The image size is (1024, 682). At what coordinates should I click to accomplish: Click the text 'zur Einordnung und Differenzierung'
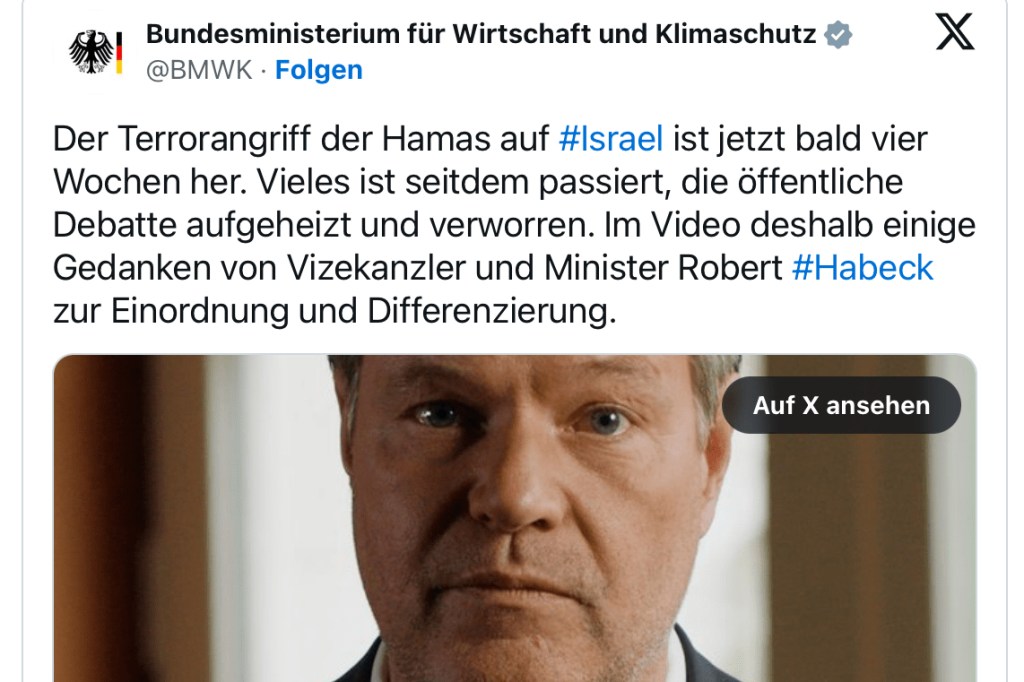pyautogui.click(x=333, y=312)
